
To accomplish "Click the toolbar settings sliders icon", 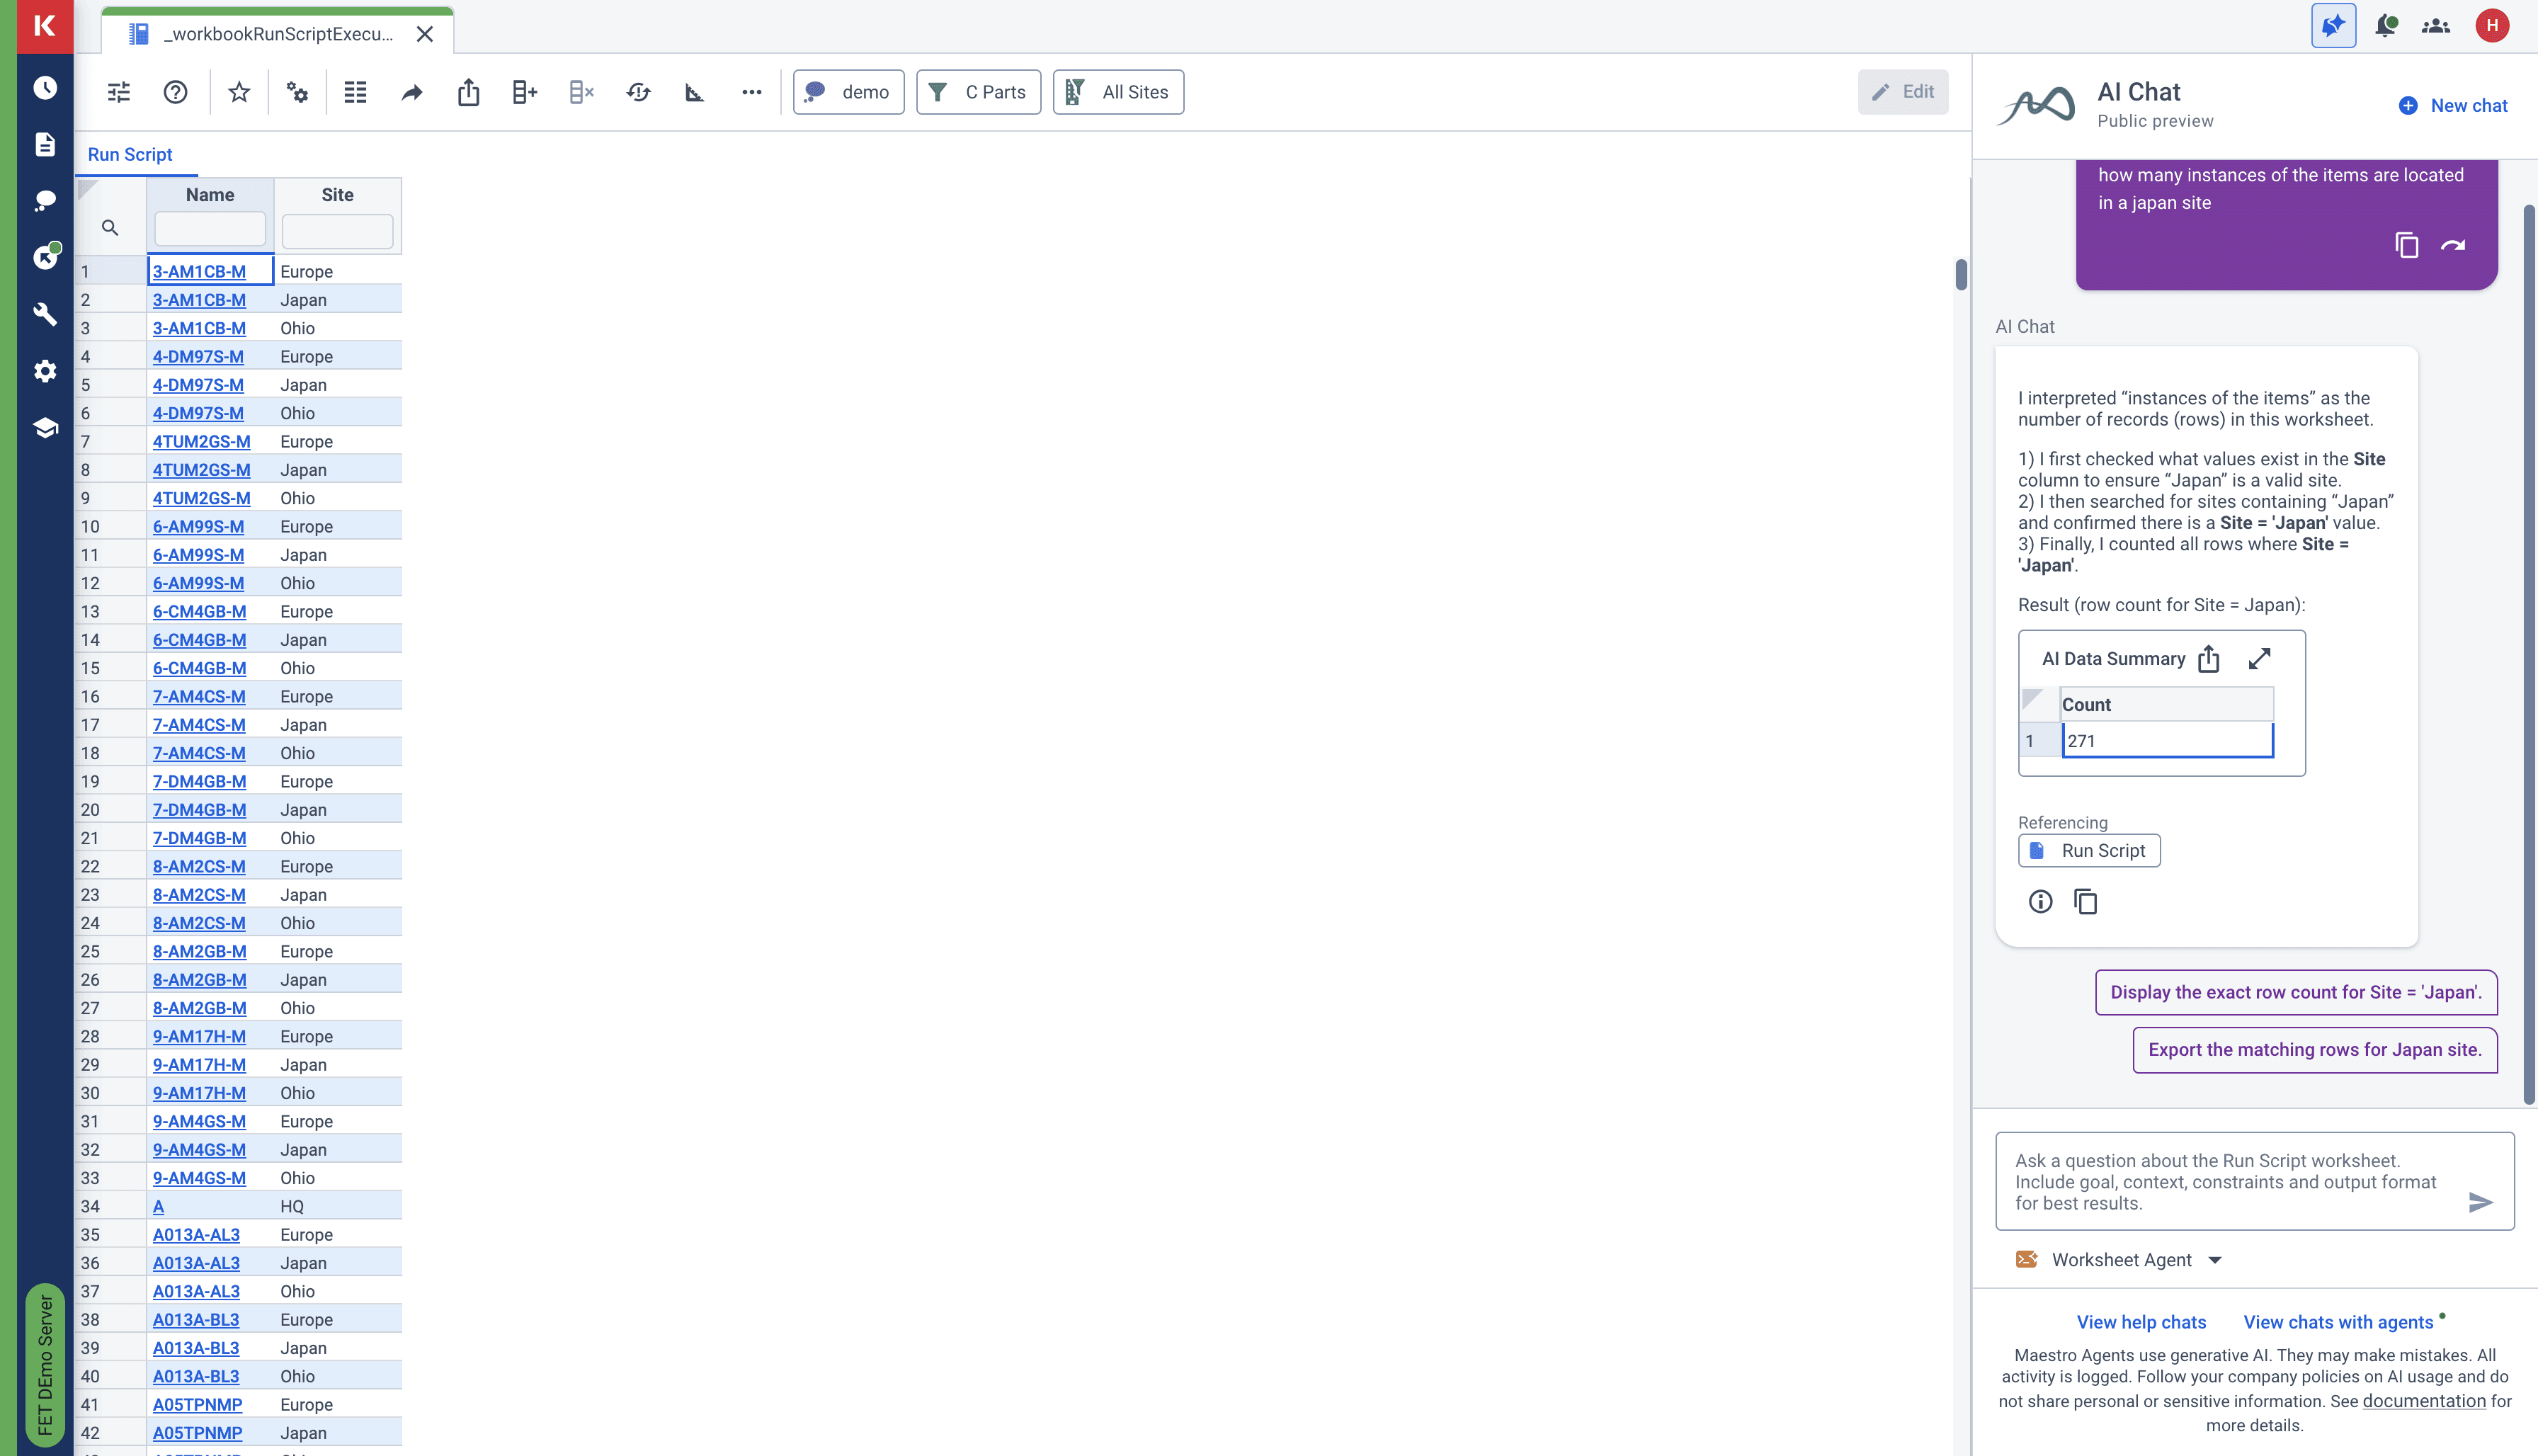I will 119,92.
